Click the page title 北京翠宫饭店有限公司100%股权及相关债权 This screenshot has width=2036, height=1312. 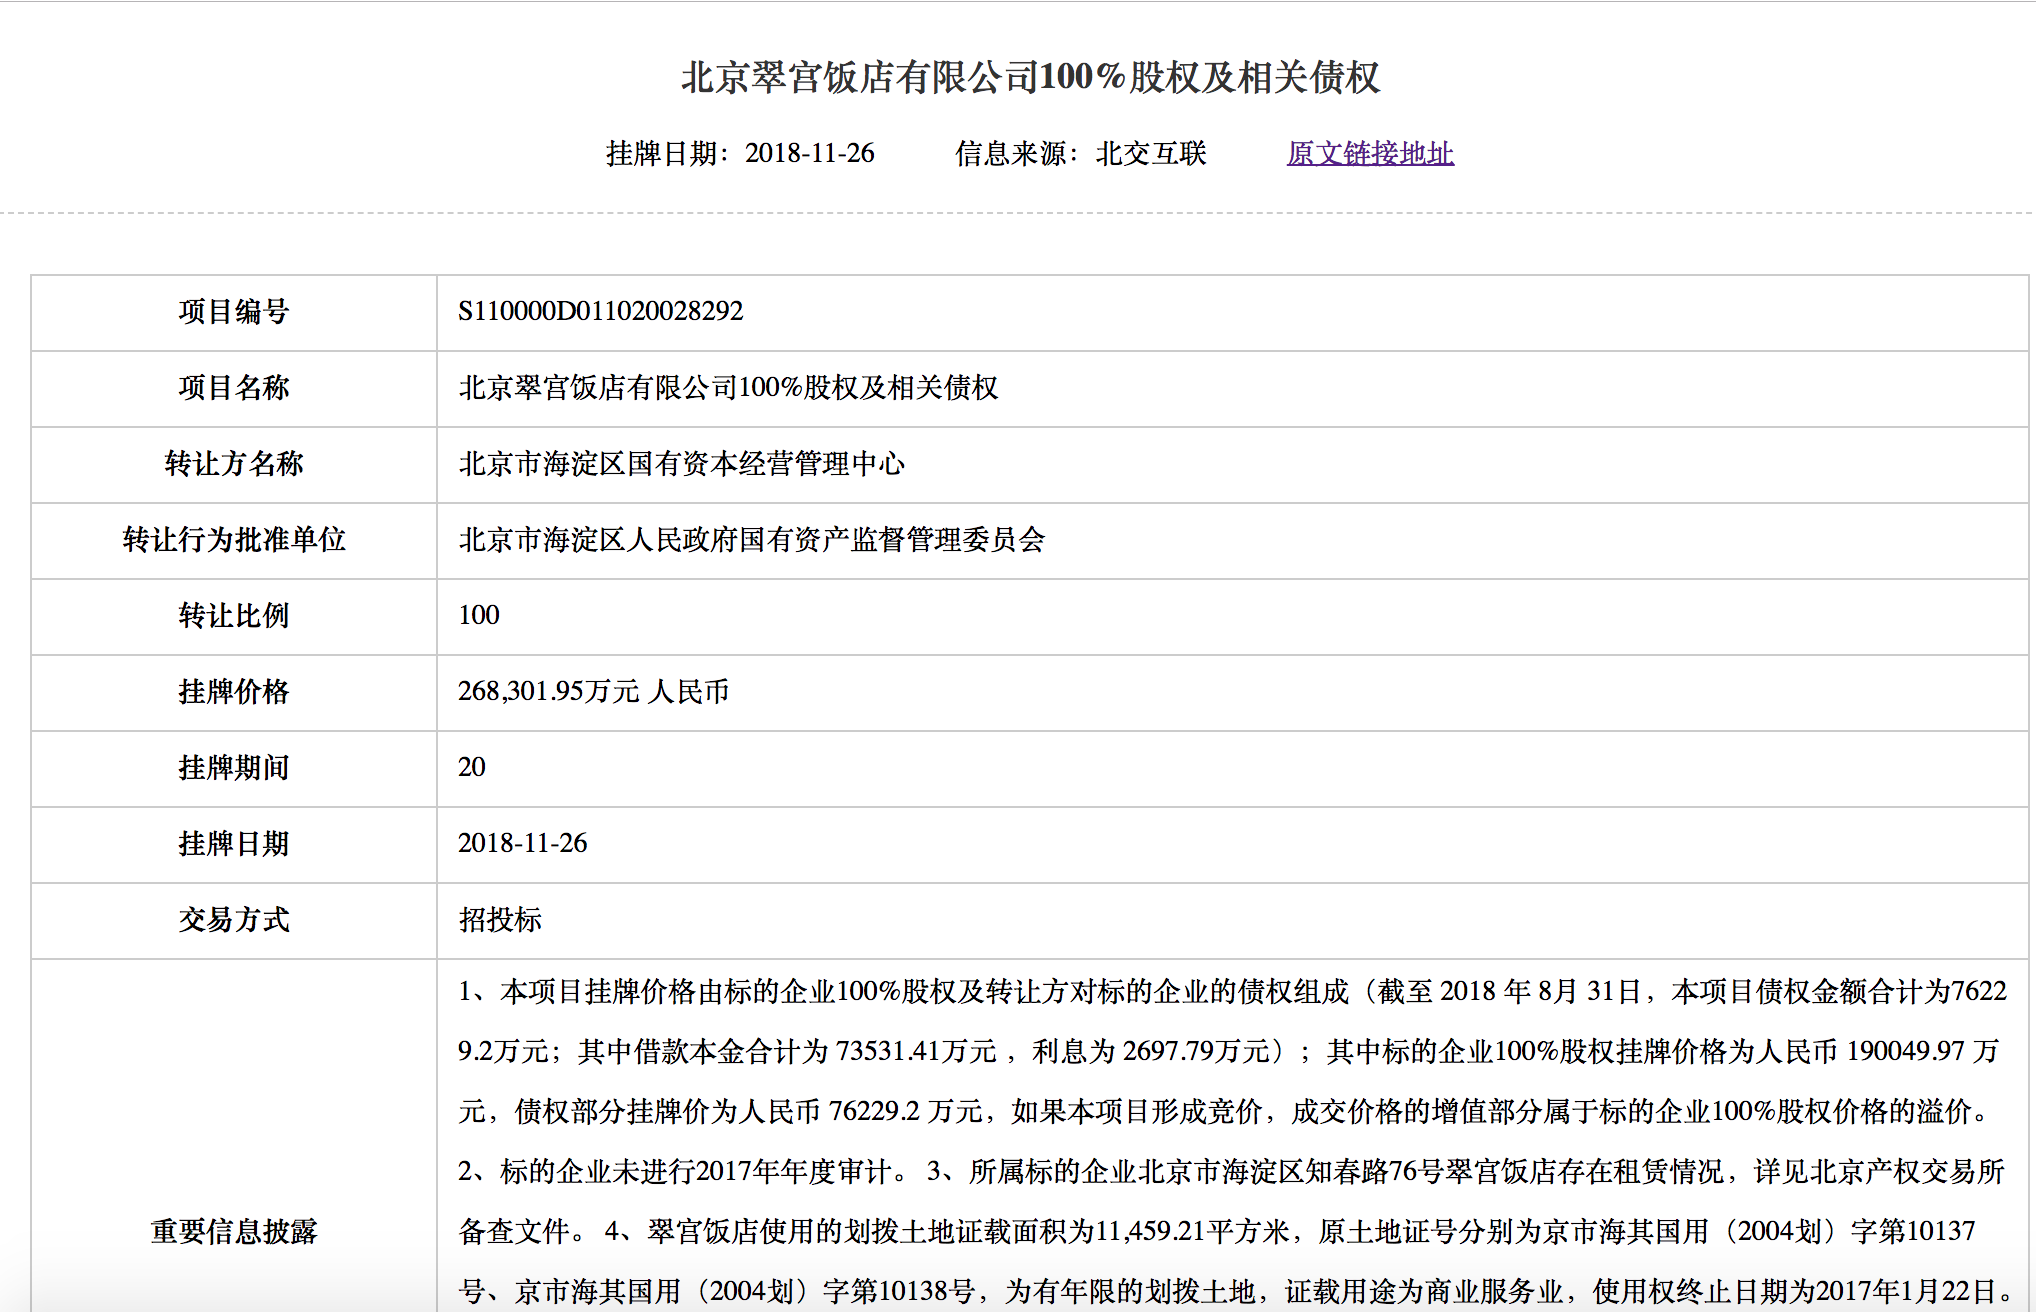coord(1030,77)
